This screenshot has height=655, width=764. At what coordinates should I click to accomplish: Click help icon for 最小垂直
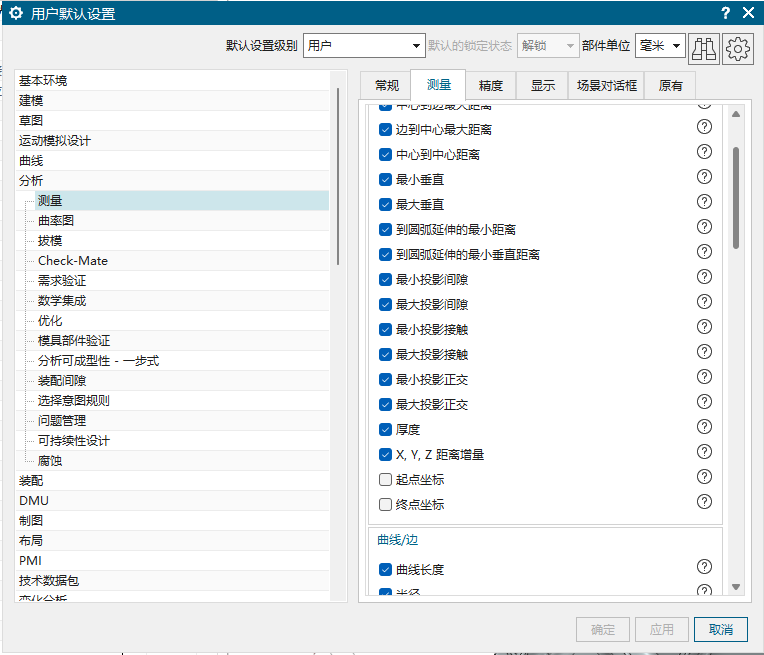pyautogui.click(x=704, y=176)
